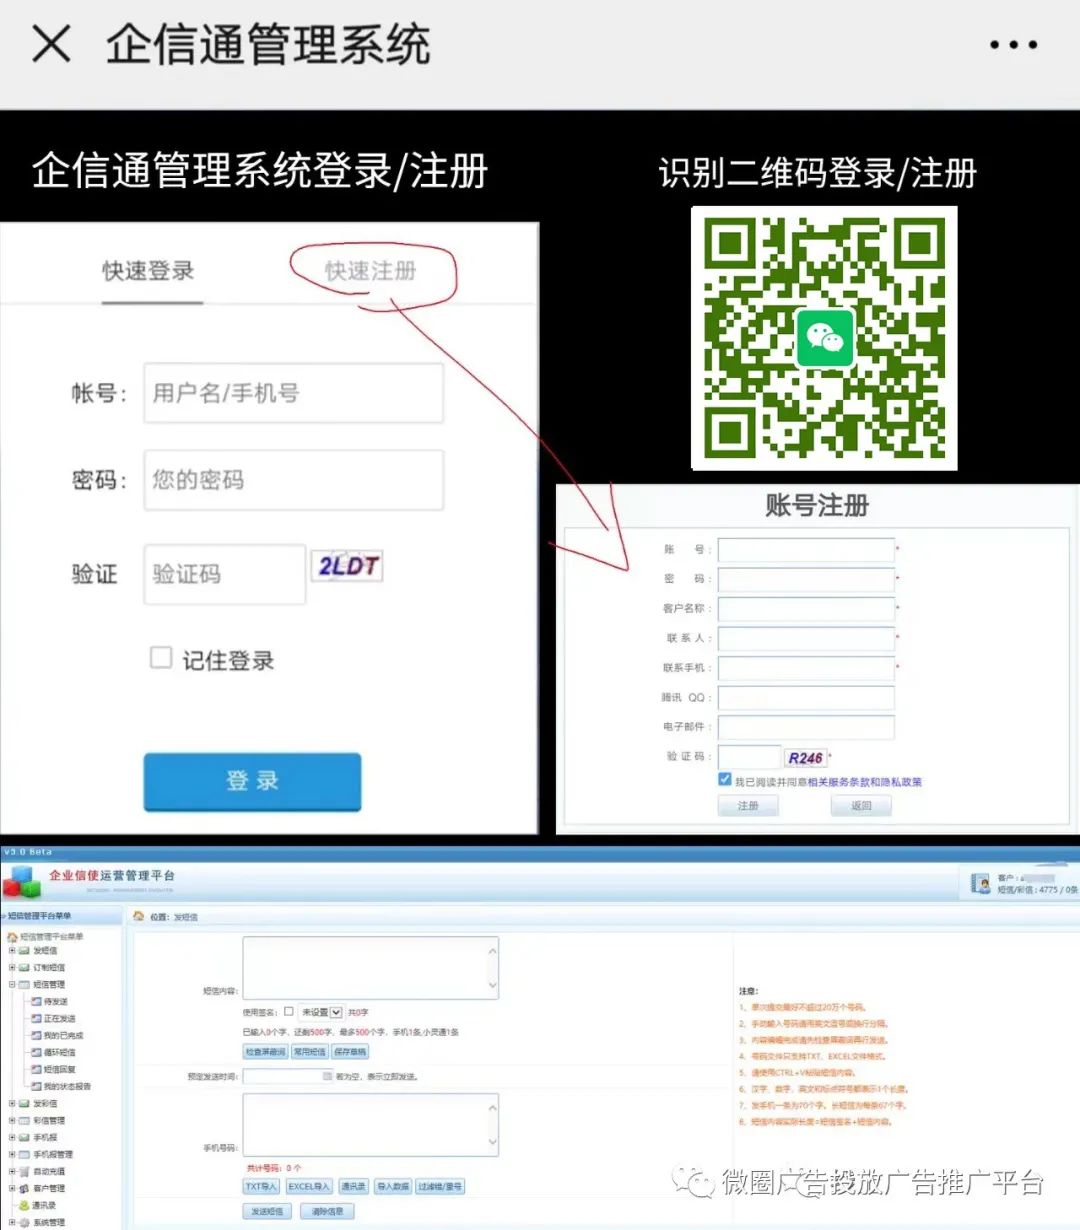Uncheck the 我已阅读并同意 agreement checkbox

[x=725, y=780]
